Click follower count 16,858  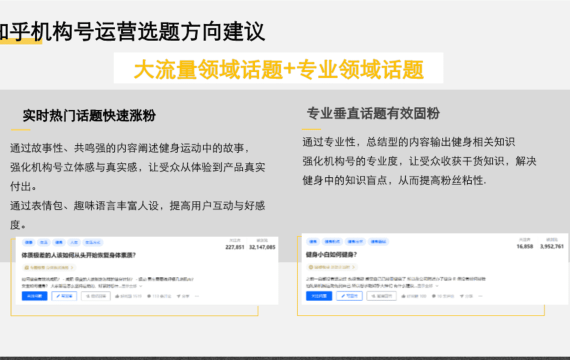tap(525, 247)
